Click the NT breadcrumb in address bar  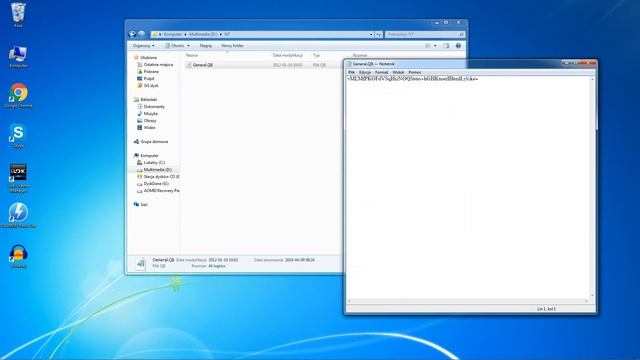point(227,34)
